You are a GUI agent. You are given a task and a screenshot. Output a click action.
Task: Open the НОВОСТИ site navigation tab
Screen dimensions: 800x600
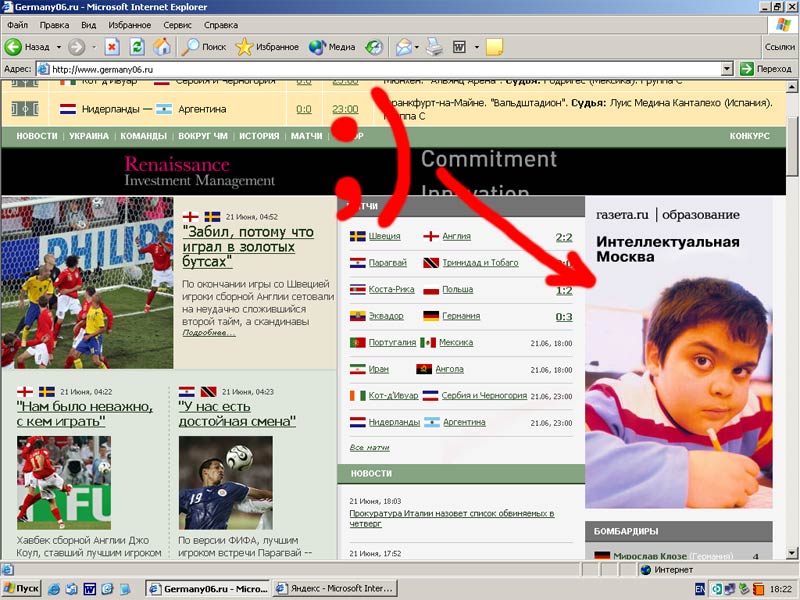click(37, 136)
